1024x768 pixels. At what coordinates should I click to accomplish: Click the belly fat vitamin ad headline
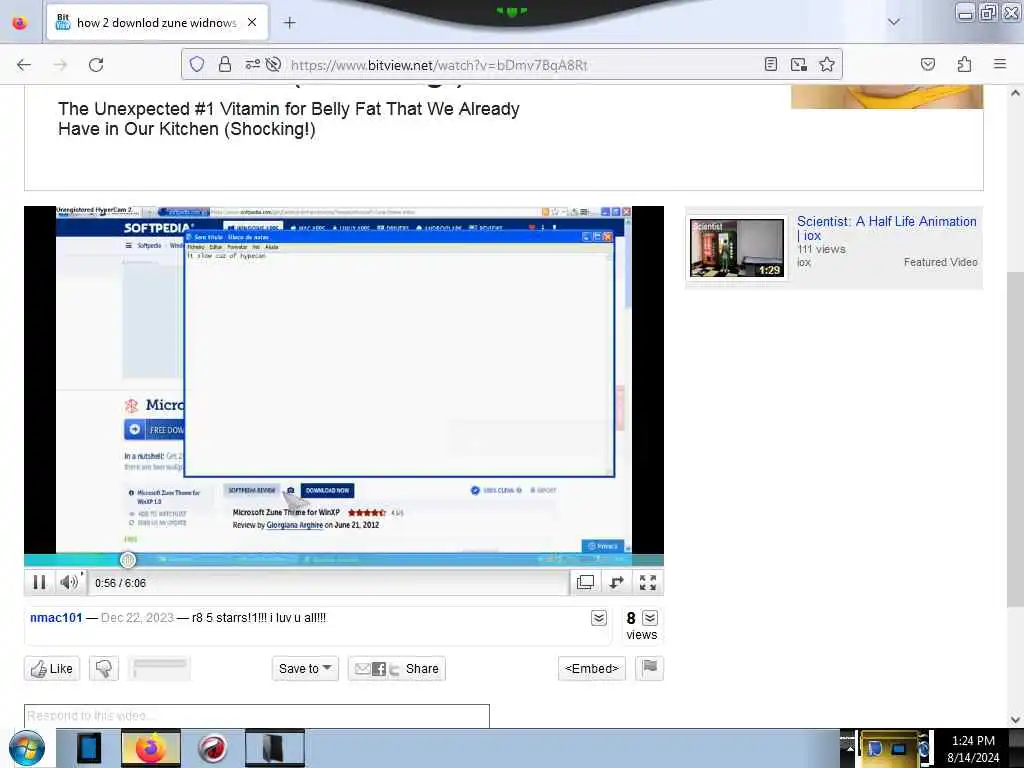click(288, 119)
